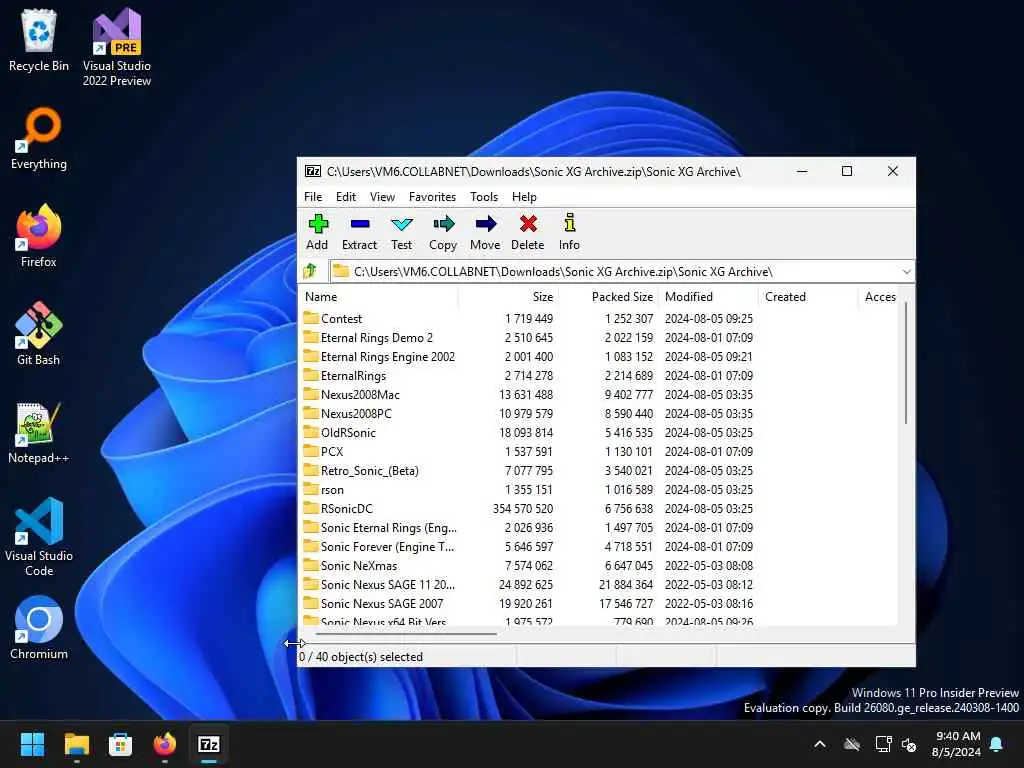Viewport: 1024px width, 768px height.
Task: Select Eternal Rings Engine 2002 folder
Action: 379,357
